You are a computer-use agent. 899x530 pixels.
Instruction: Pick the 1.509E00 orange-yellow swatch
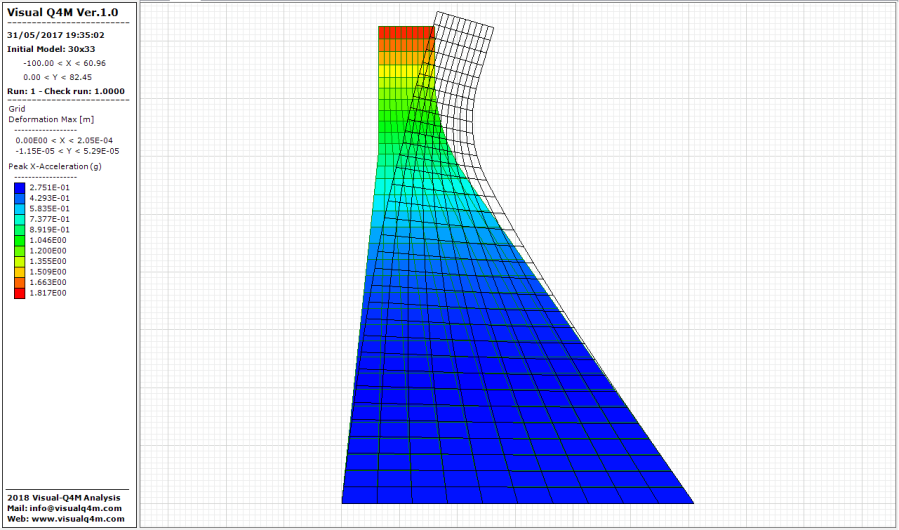[20, 272]
